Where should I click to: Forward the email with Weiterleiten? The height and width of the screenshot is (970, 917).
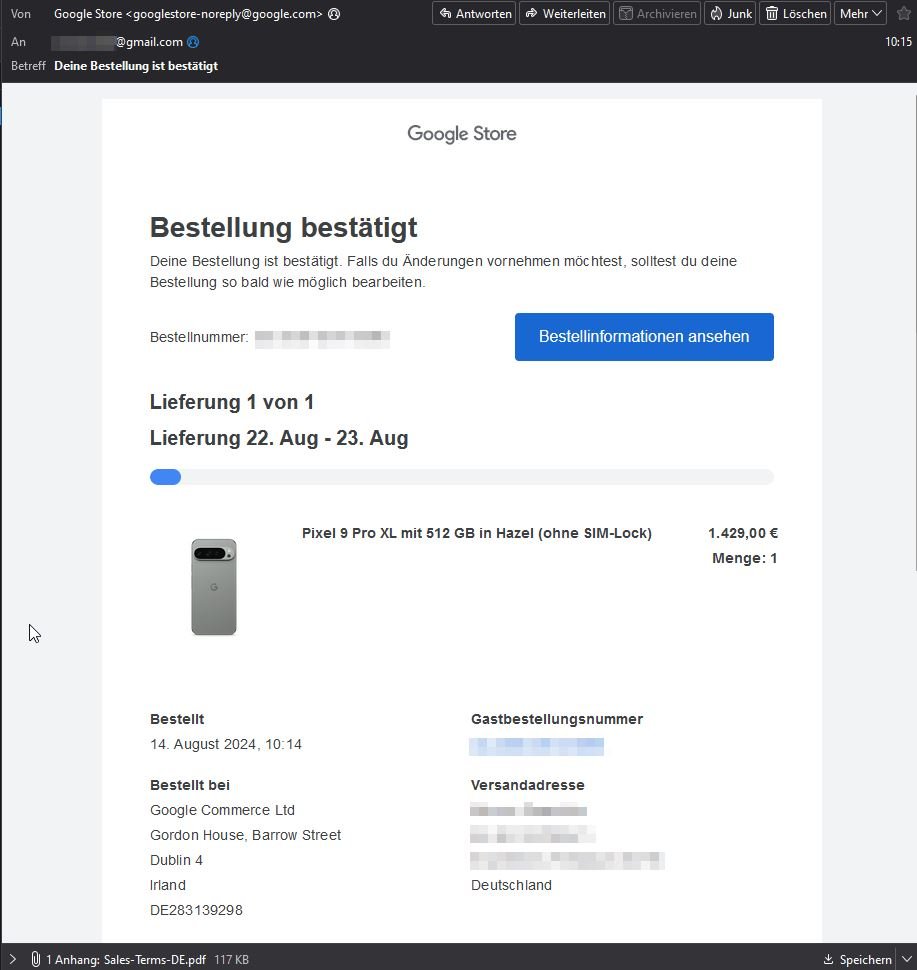coord(564,14)
